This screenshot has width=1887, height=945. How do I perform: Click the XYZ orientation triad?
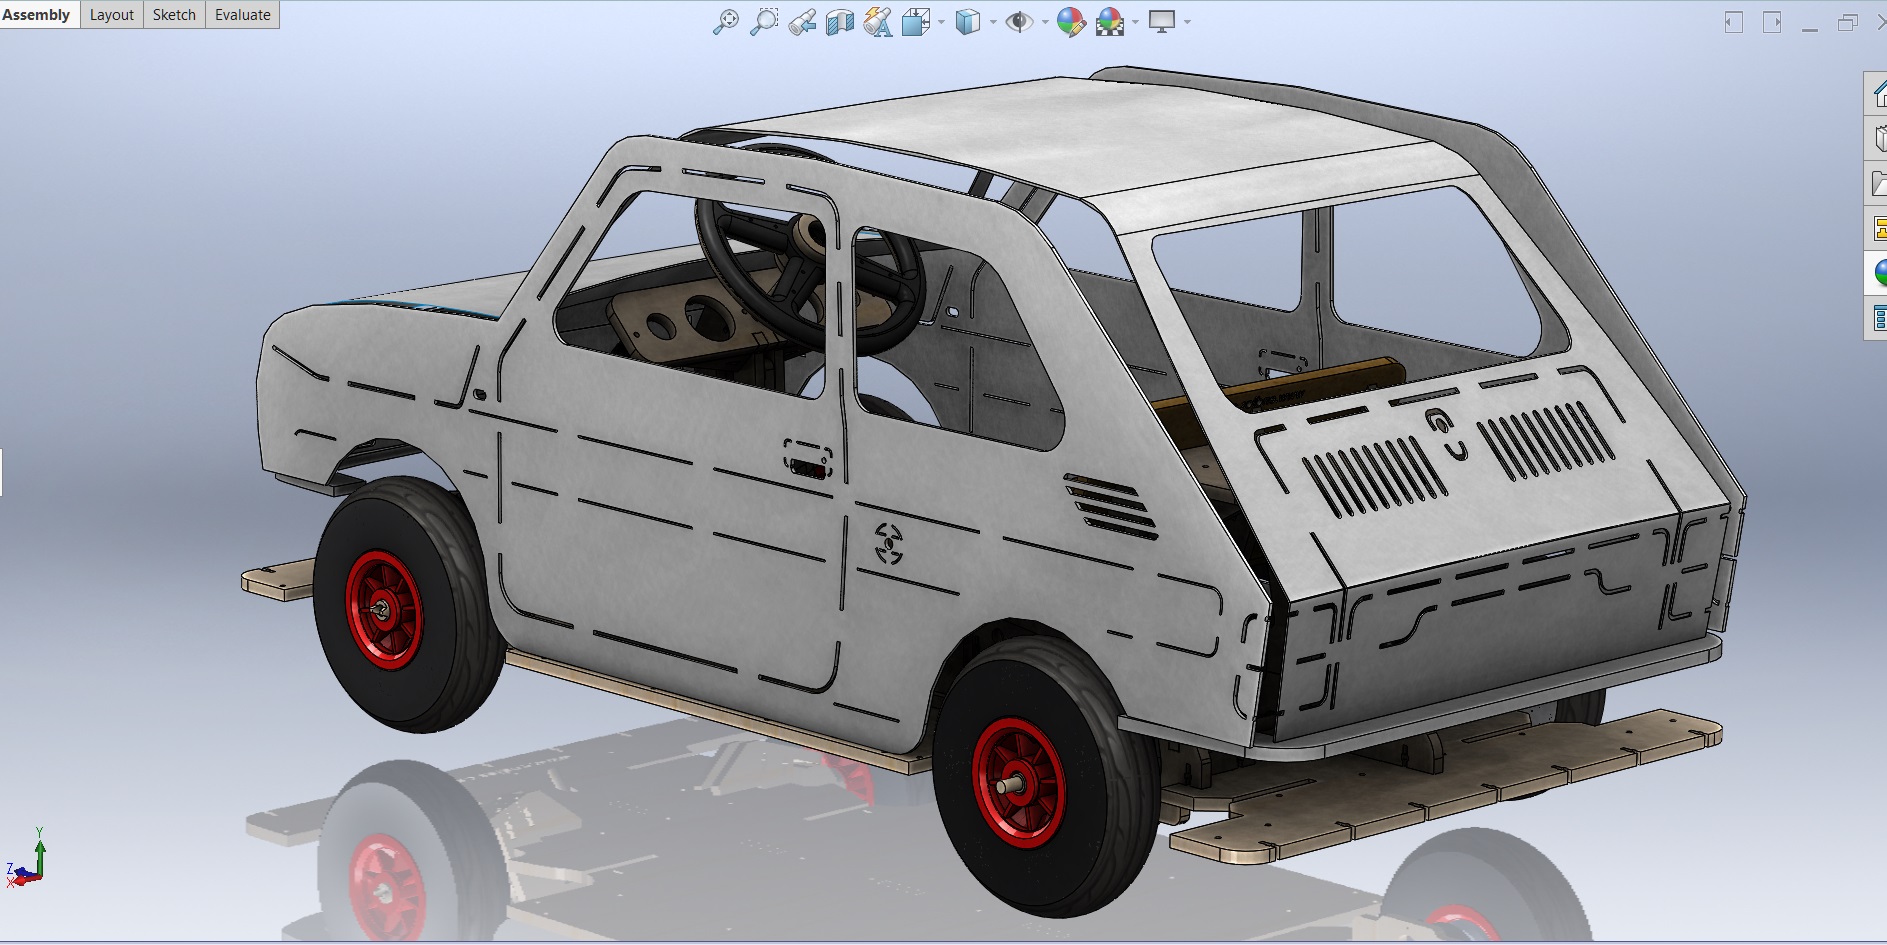click(x=26, y=860)
